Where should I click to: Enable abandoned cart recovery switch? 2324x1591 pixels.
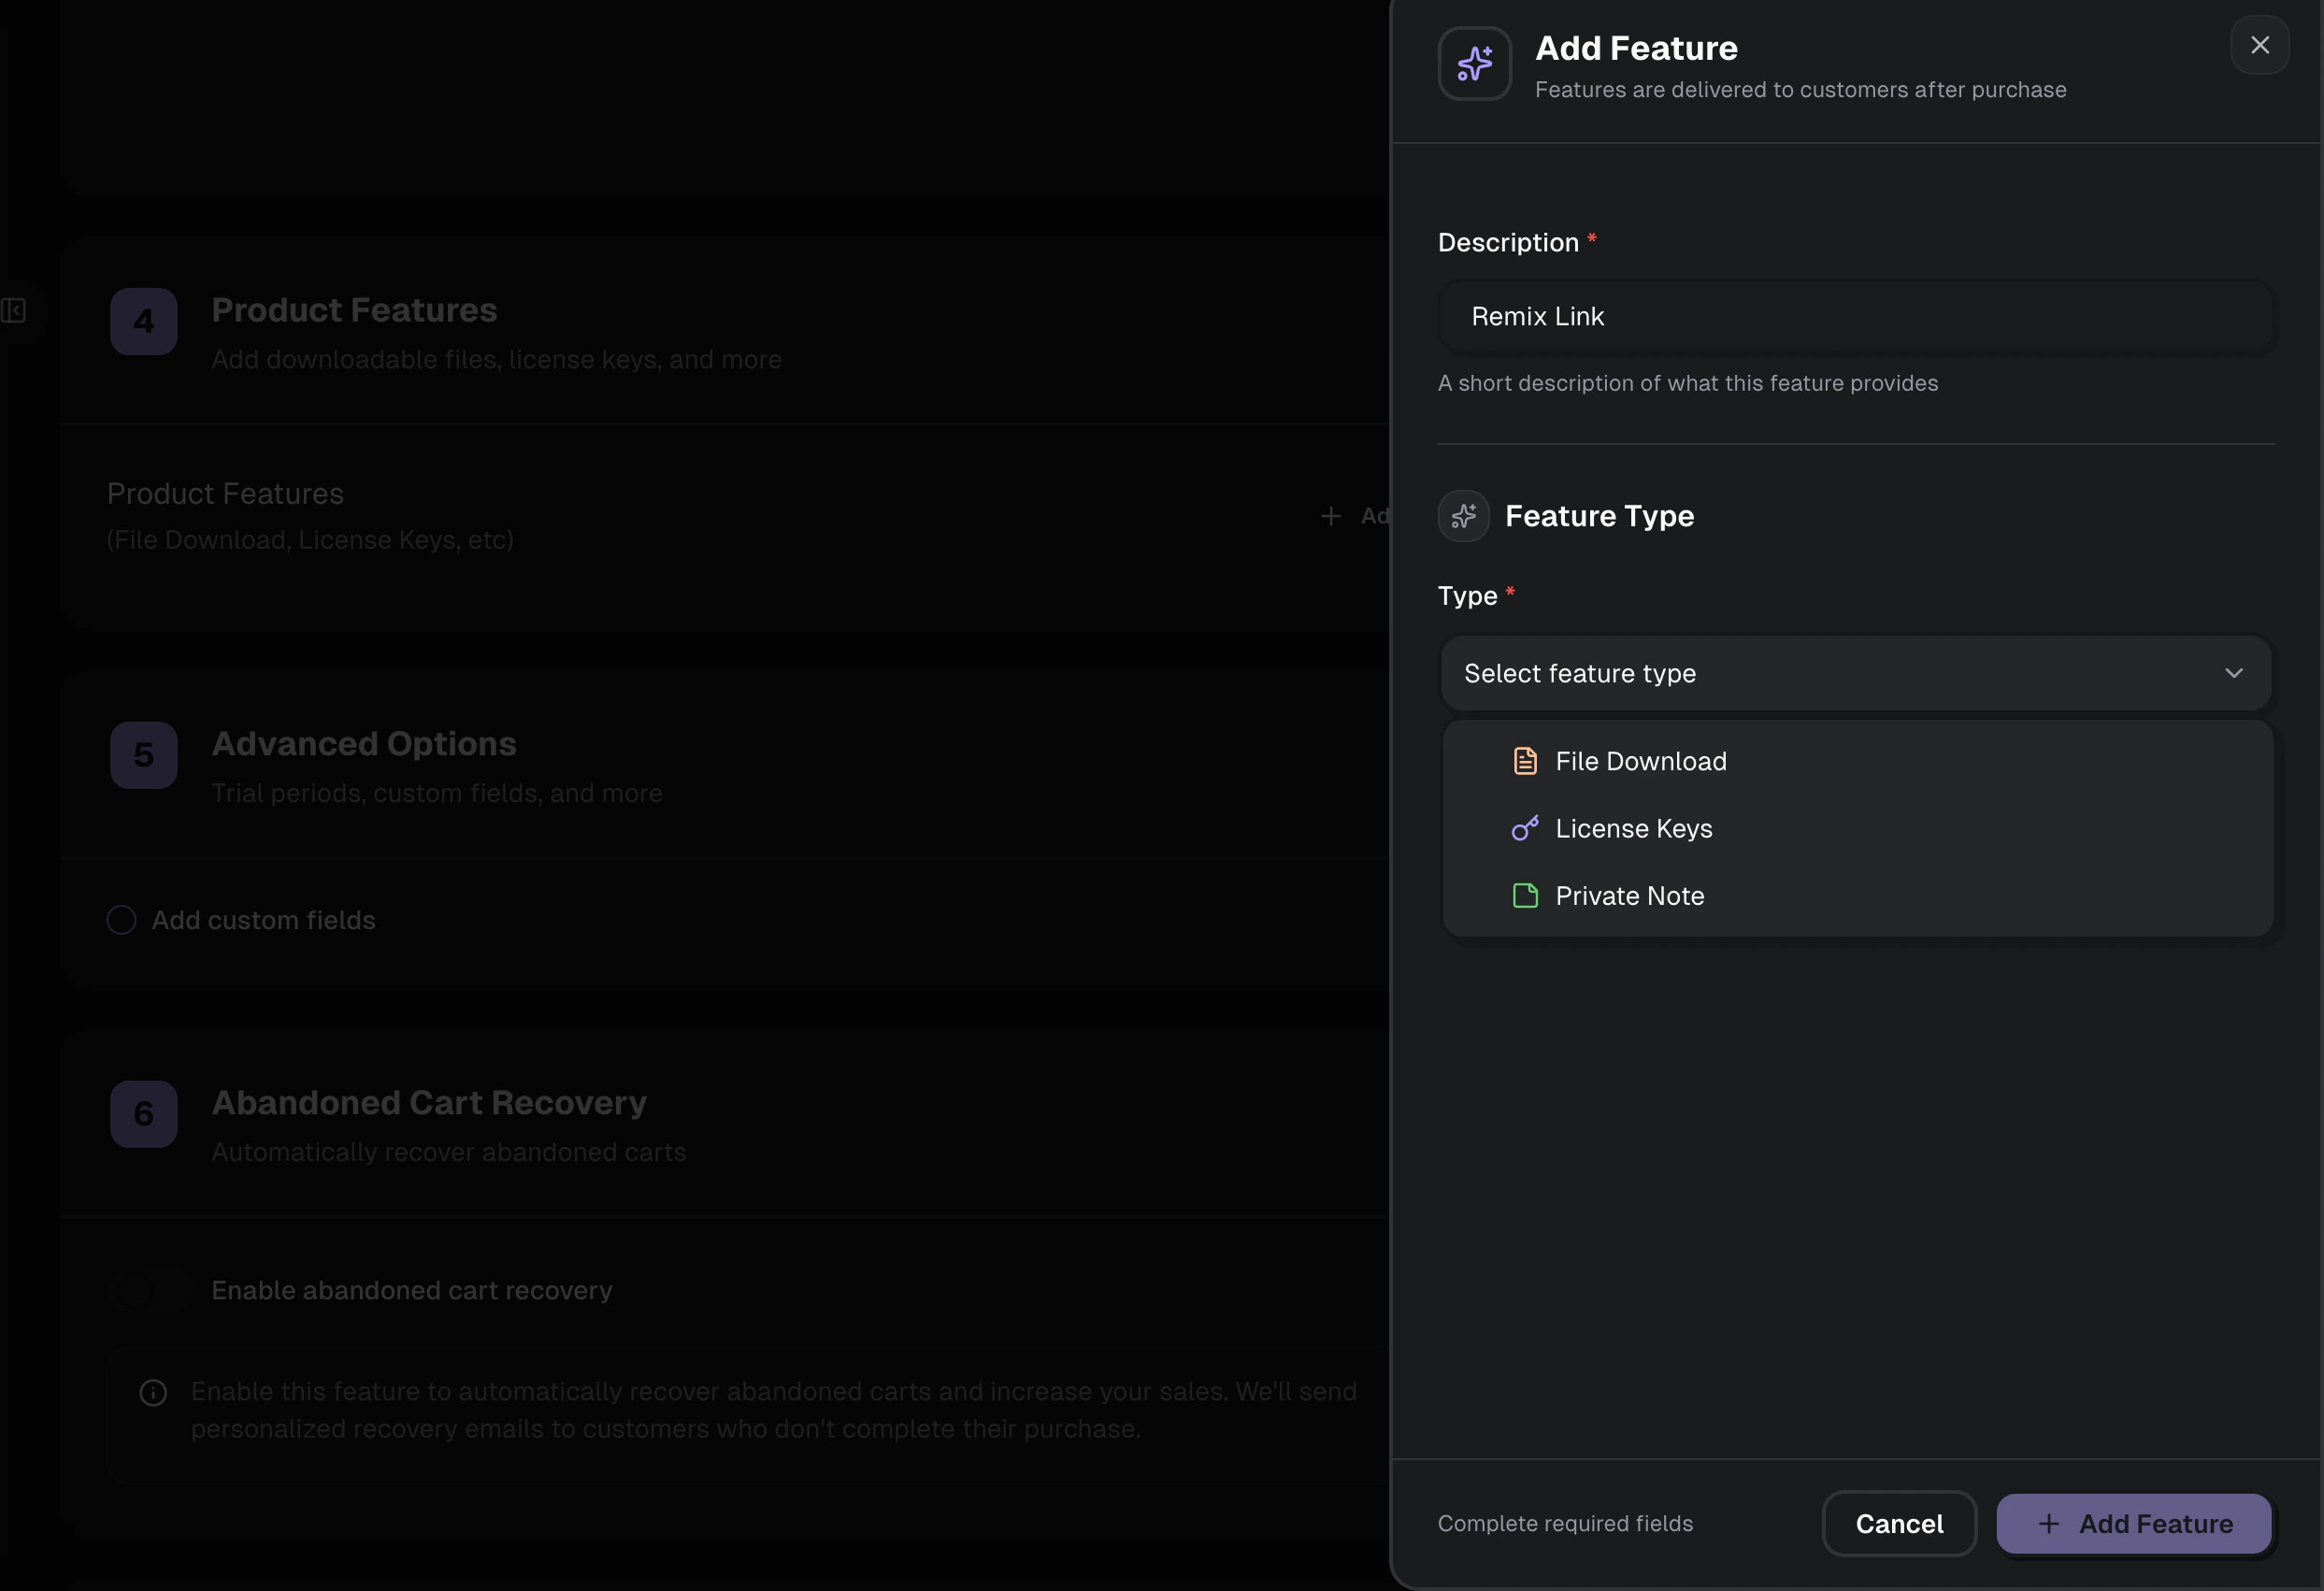click(x=150, y=1290)
